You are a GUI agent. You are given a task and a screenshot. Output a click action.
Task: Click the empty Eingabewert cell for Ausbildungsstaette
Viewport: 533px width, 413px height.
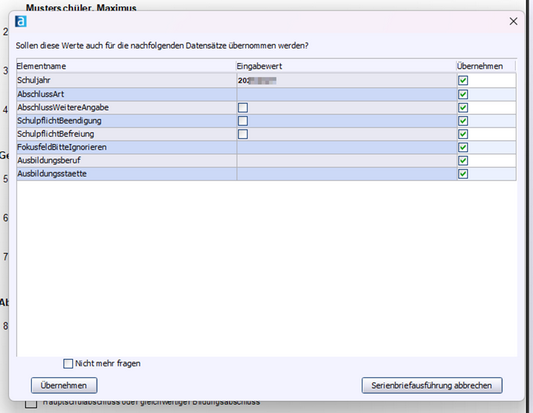pos(347,174)
